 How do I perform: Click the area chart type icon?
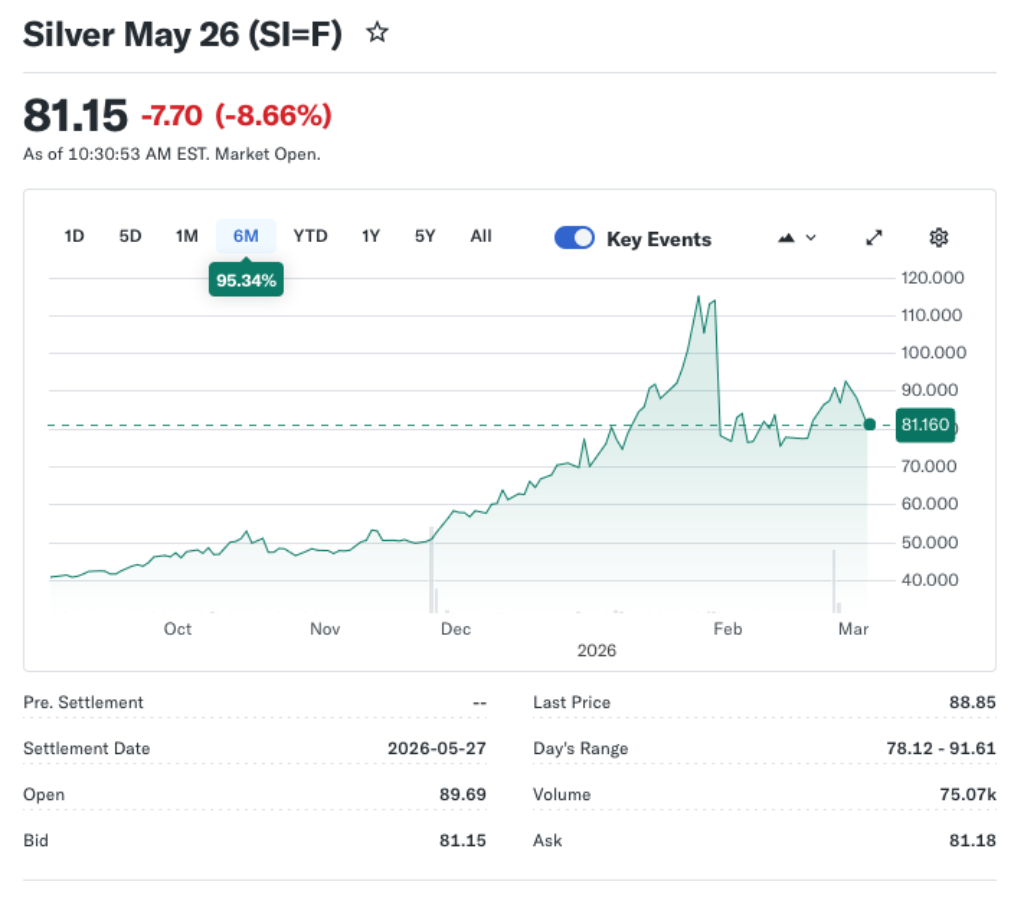785,236
